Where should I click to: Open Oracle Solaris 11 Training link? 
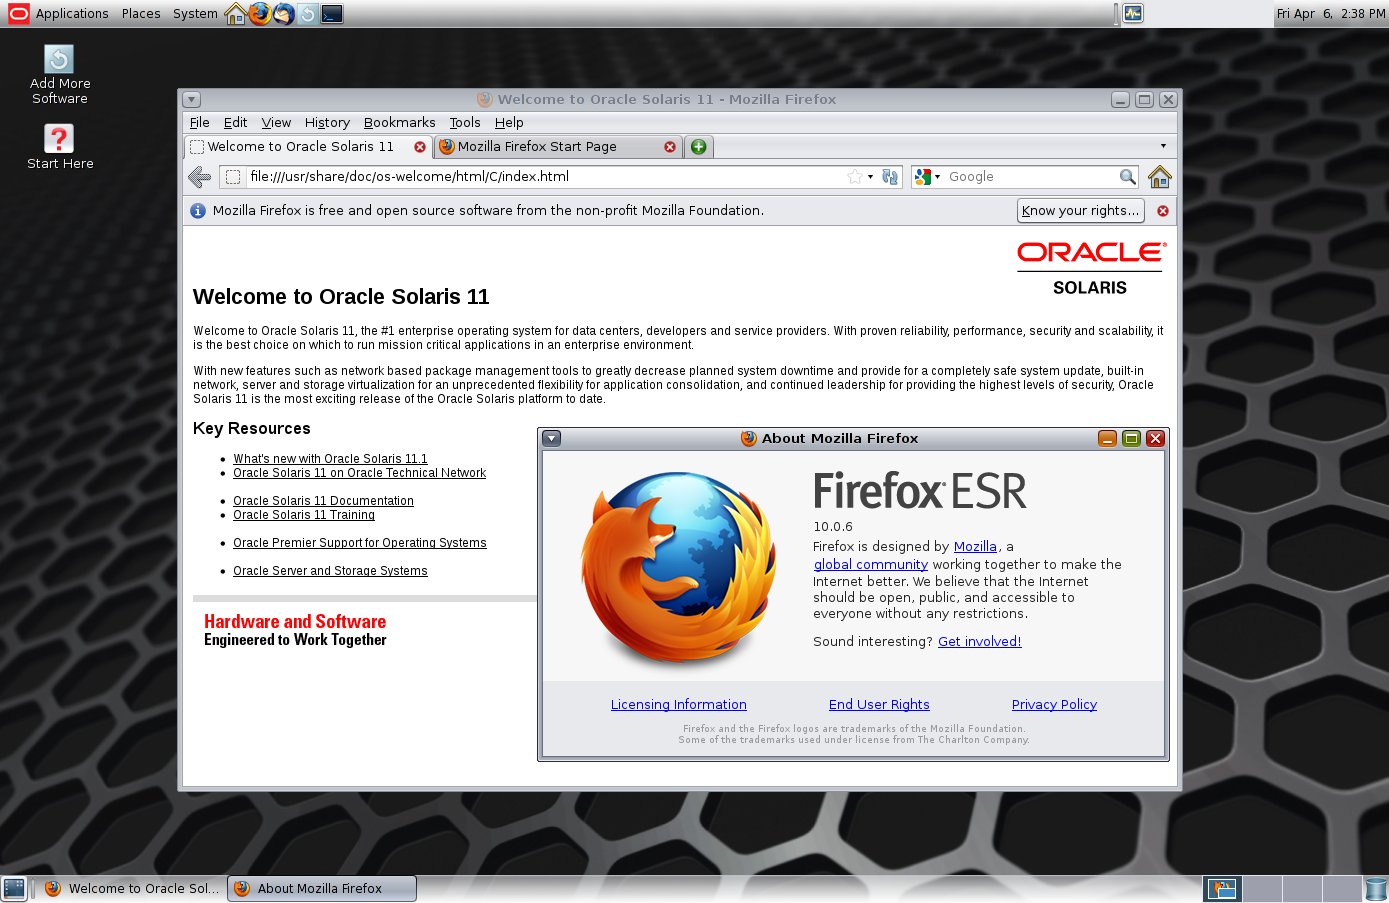(304, 515)
